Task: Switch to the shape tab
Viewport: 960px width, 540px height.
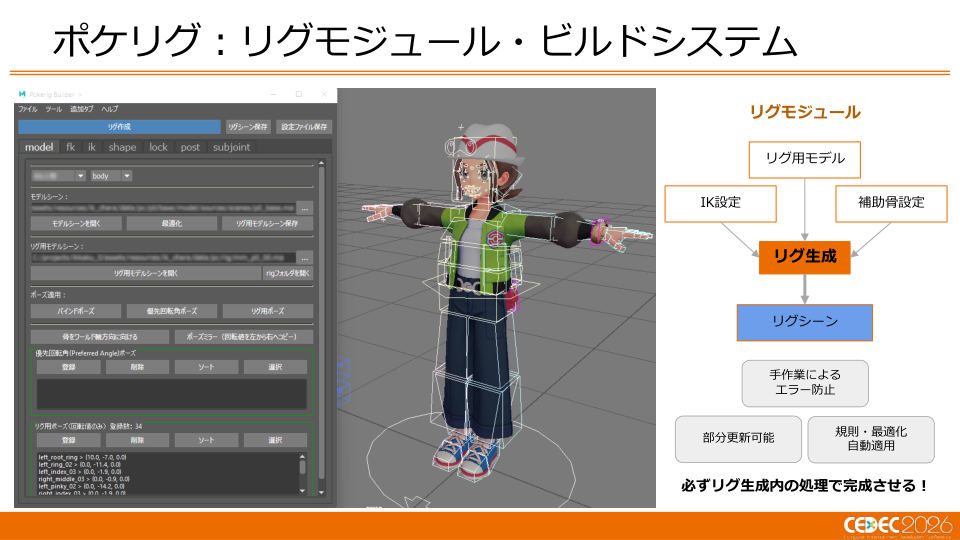Action: (x=122, y=147)
